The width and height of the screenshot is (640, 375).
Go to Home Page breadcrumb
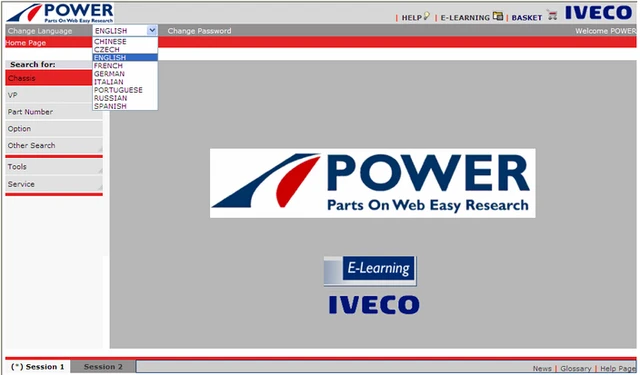coord(26,43)
